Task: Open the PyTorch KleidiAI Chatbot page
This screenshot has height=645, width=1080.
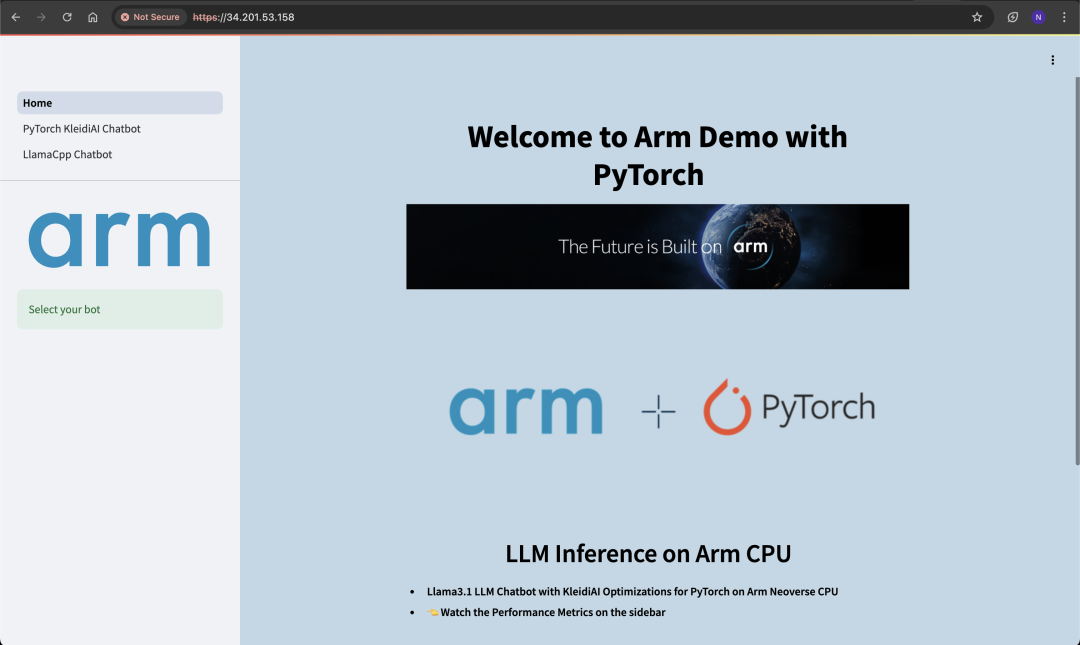Action: (x=81, y=128)
